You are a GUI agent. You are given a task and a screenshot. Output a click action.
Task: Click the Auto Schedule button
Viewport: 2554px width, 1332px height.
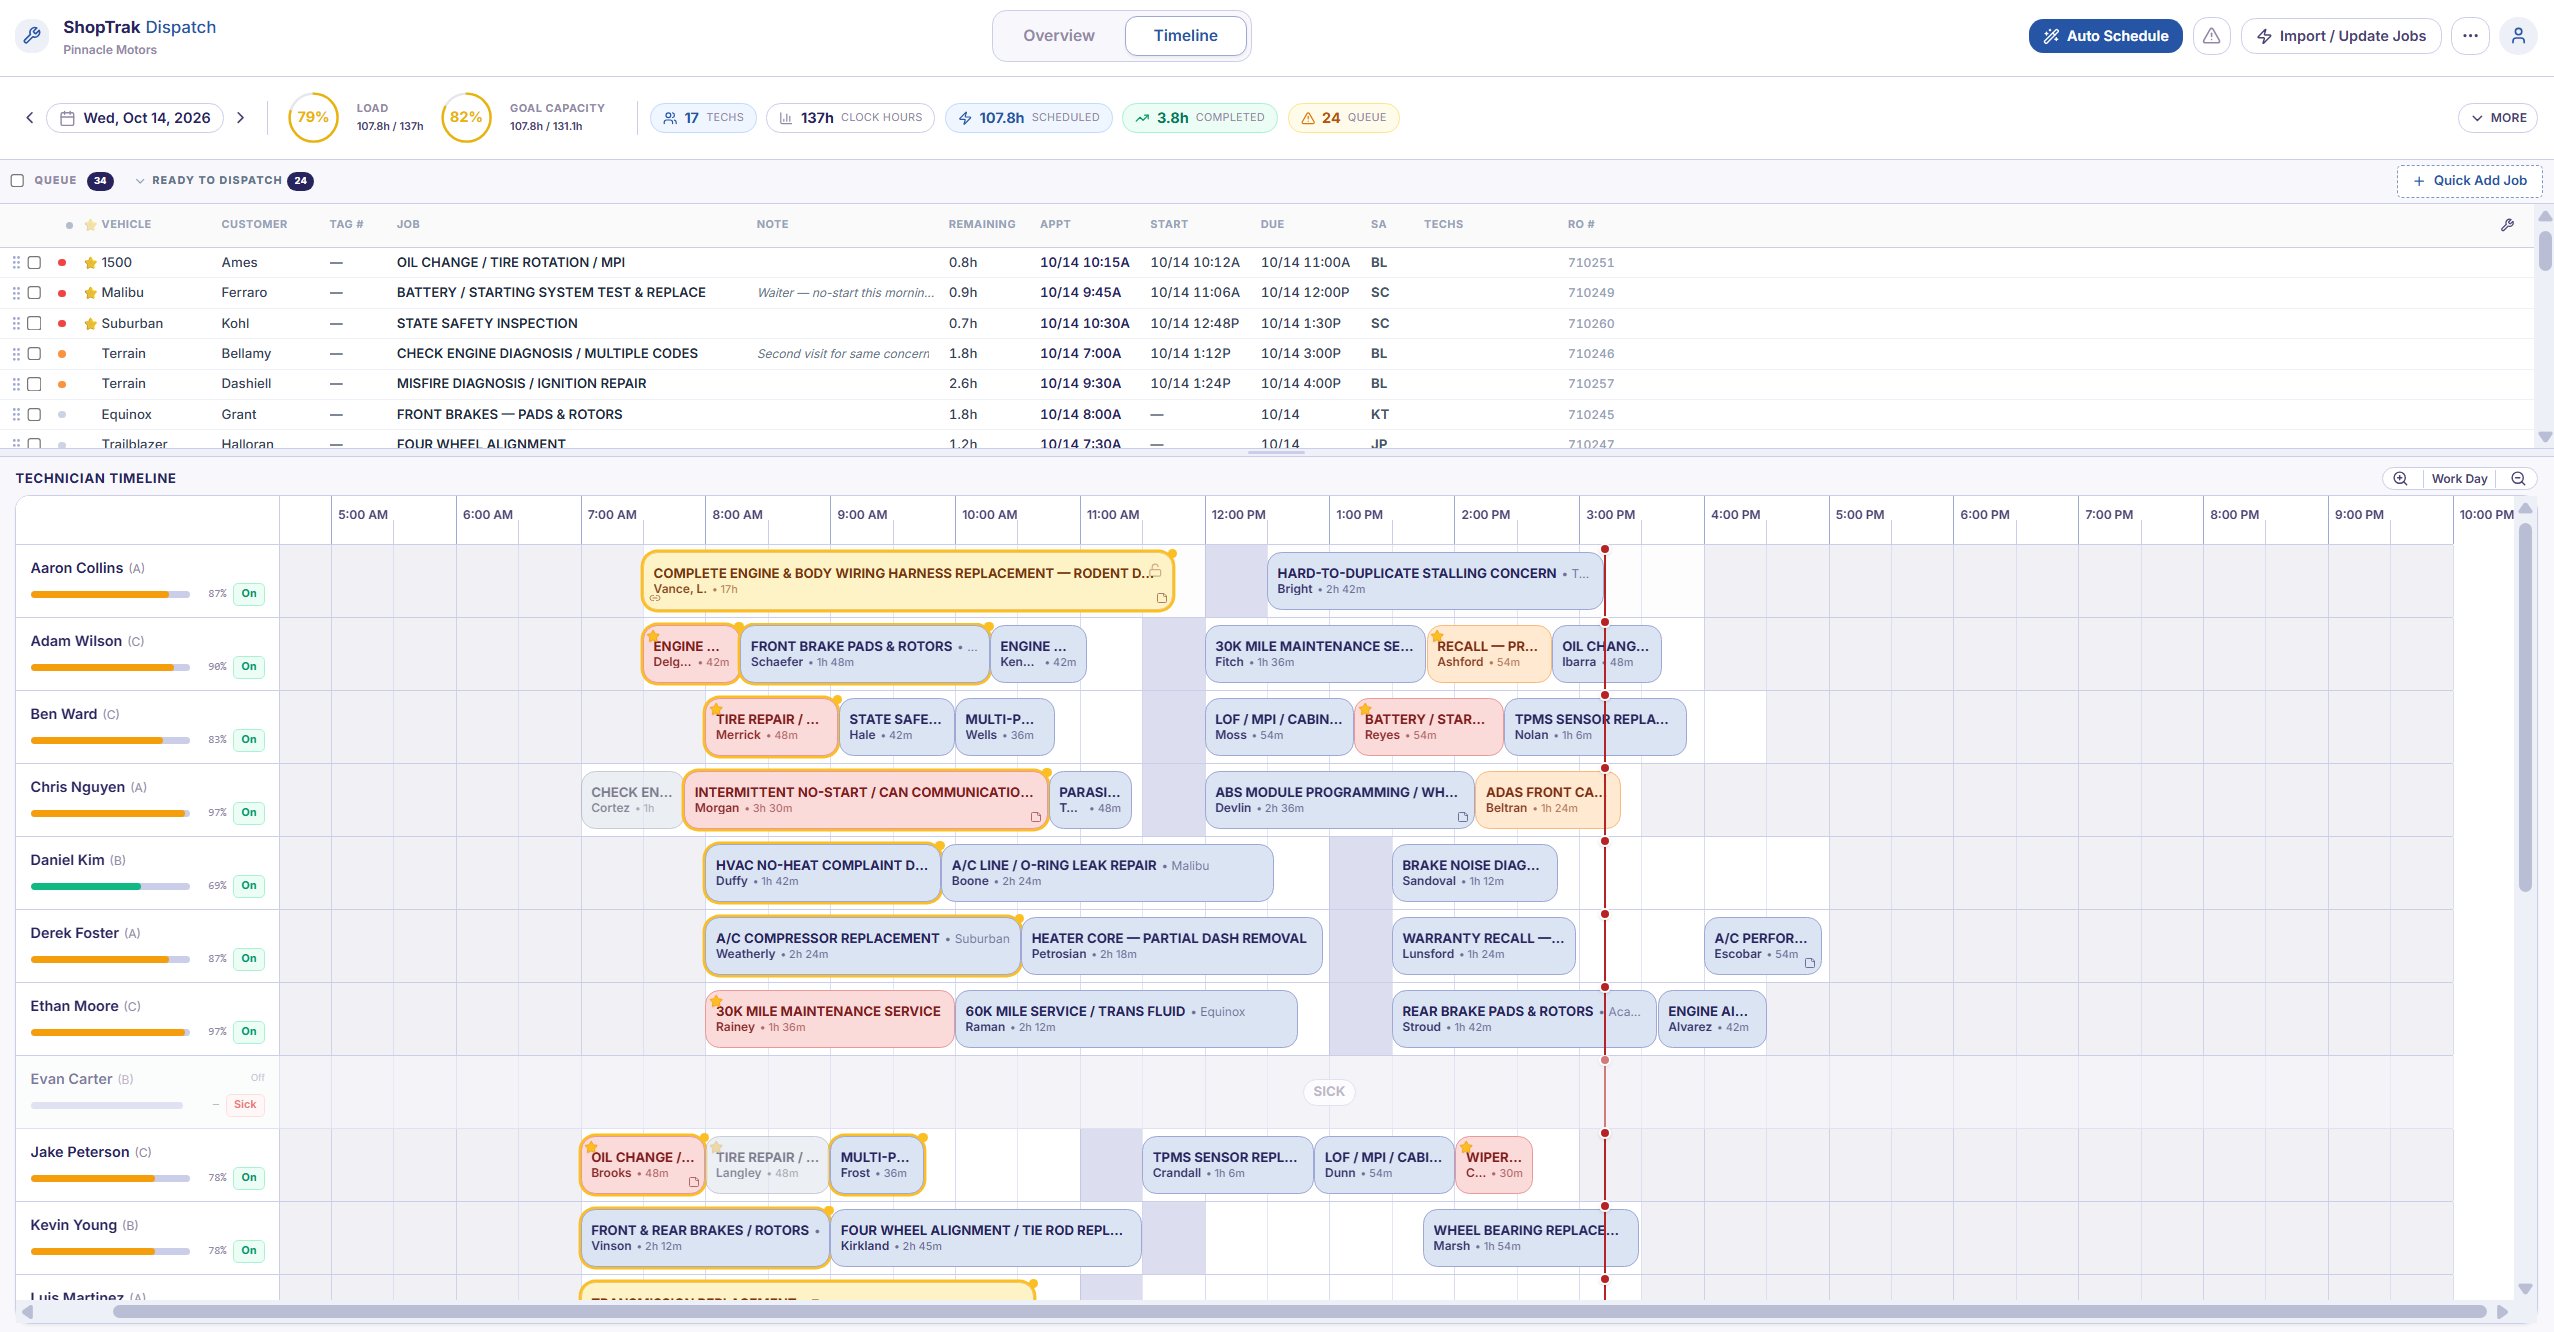pos(2105,36)
